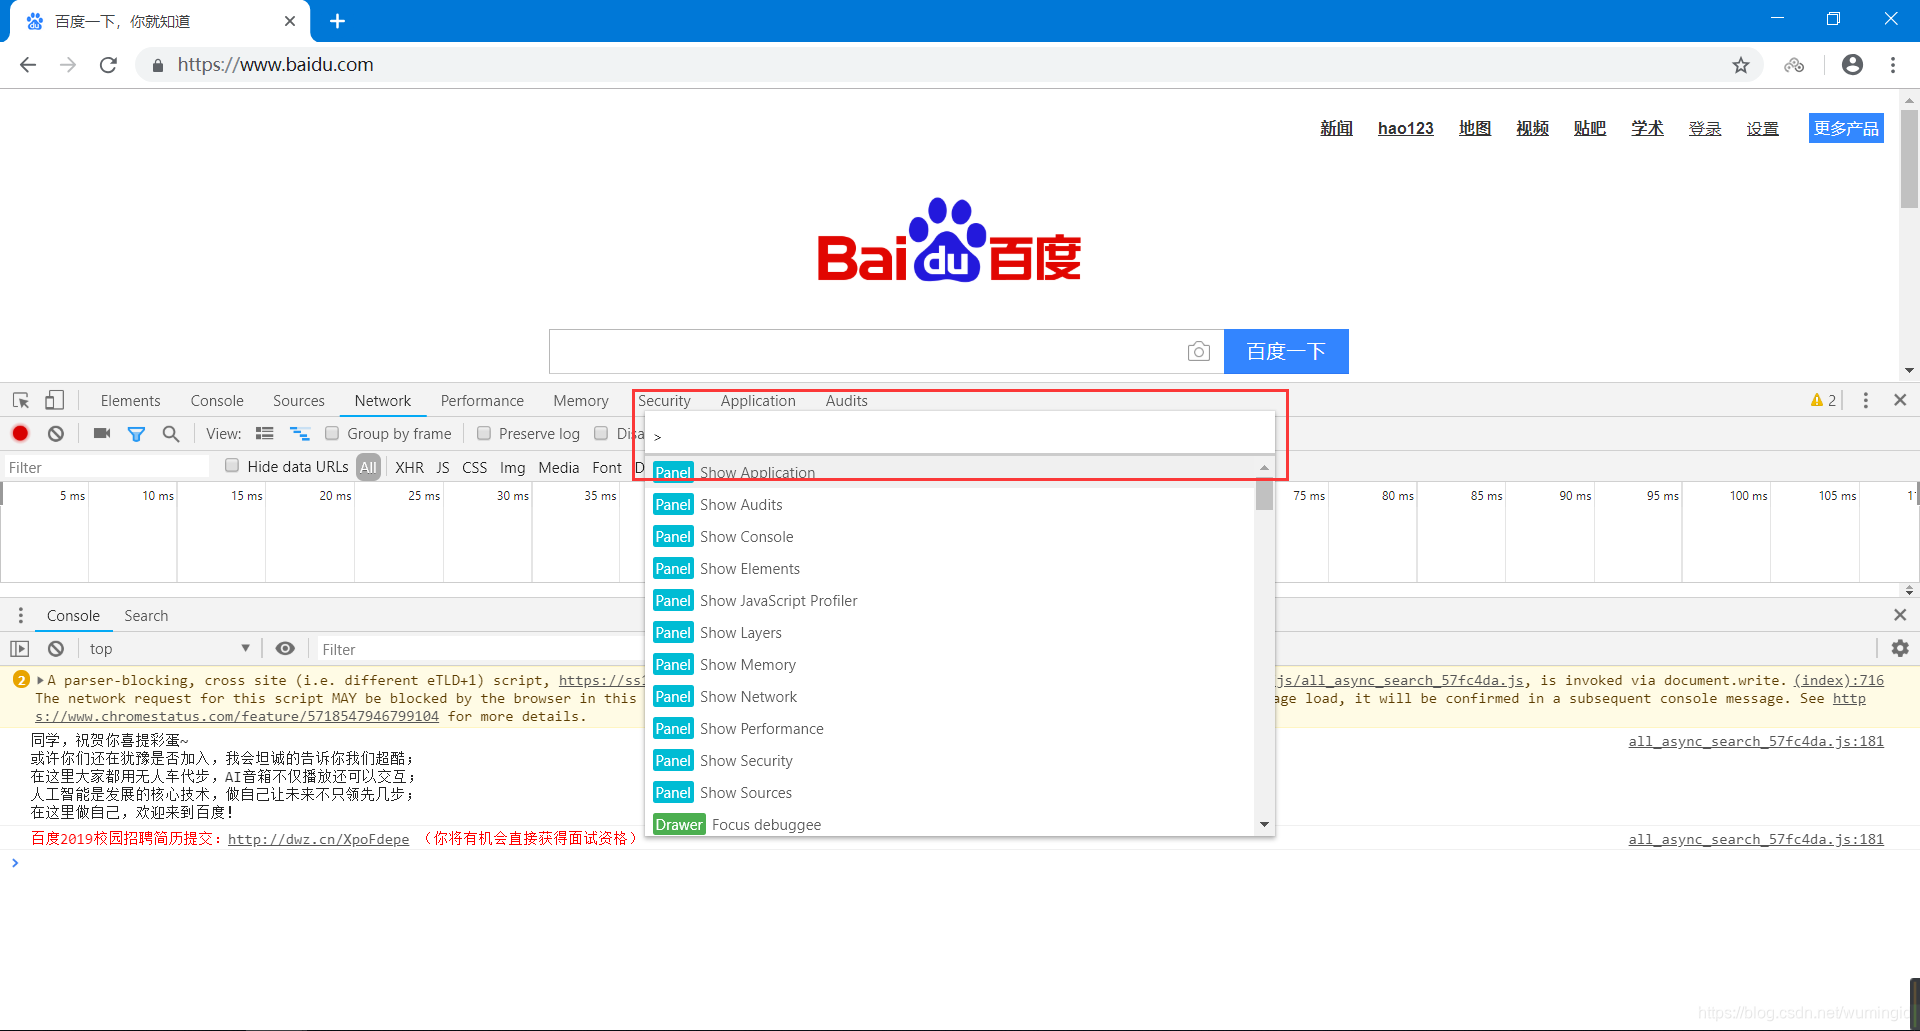Open the 设置 link
Image resolution: width=1920 pixels, height=1031 pixels.
(1762, 128)
